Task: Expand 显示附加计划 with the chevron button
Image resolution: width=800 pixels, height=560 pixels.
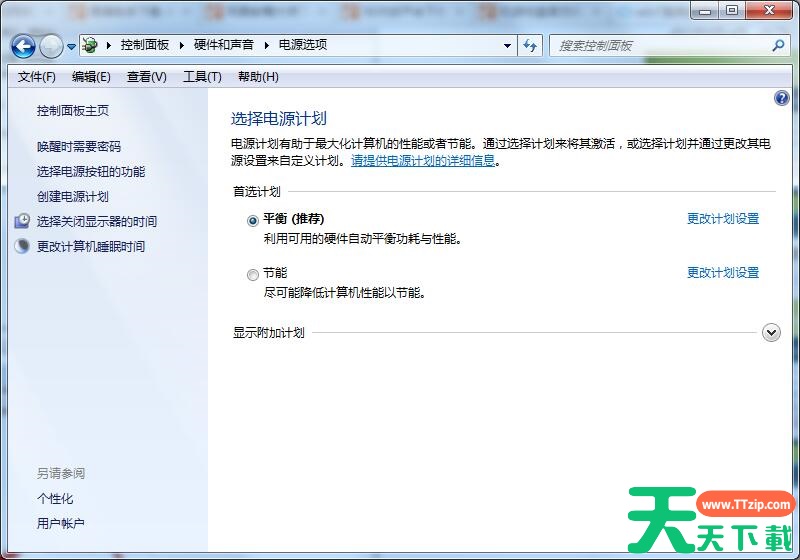Action: 770,333
